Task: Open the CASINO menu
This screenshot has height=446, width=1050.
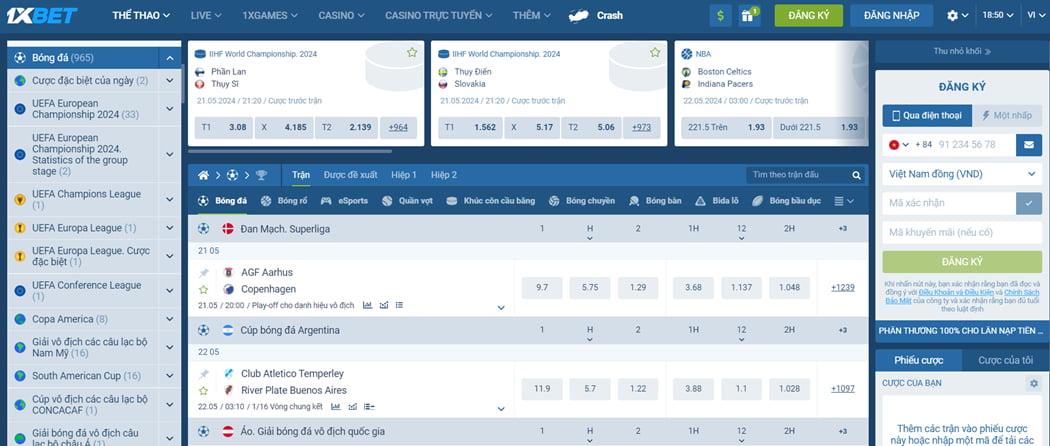Action: 341,15
